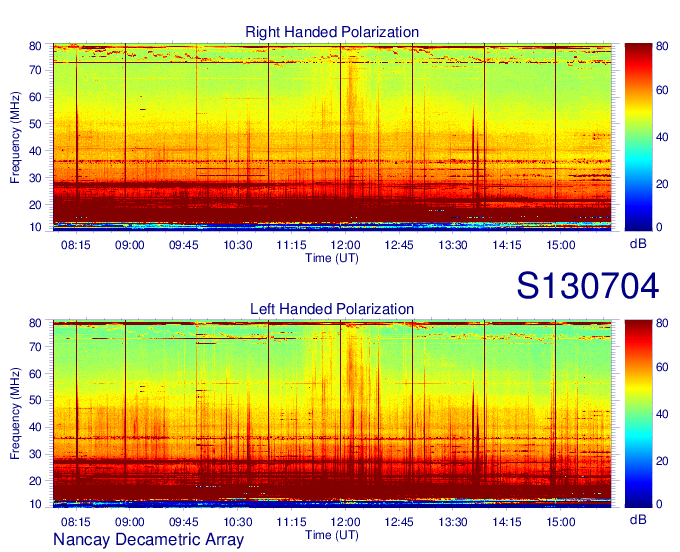Viewport: 680px width, 552px height.
Task: Click the 12:45 tick under Right Handed plot
Action: 399,245
